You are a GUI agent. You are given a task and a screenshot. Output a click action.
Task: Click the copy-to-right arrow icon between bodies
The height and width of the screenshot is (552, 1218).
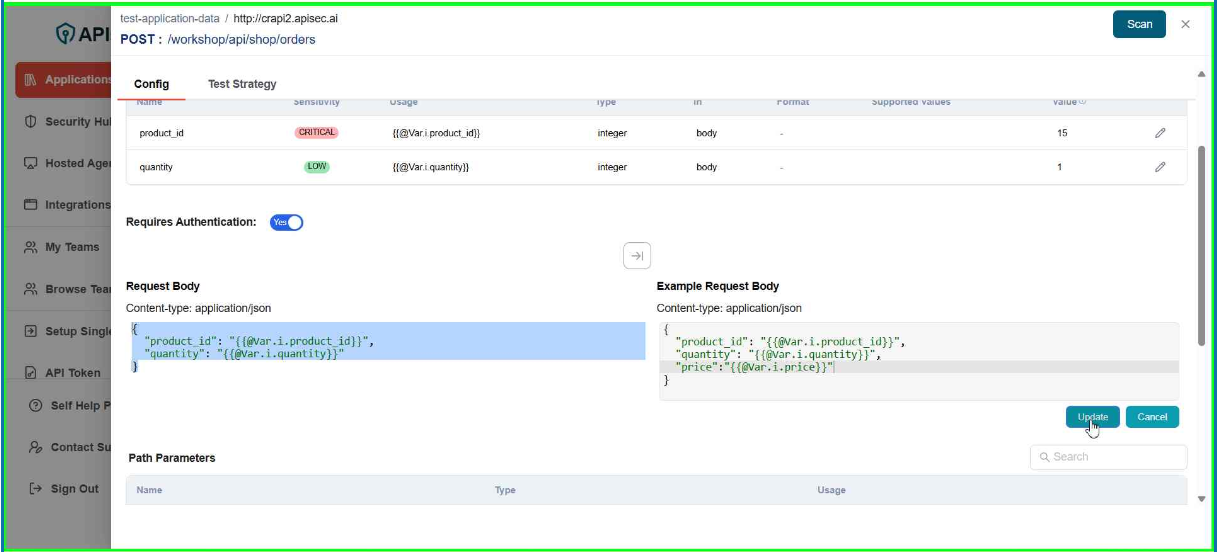click(x=637, y=255)
